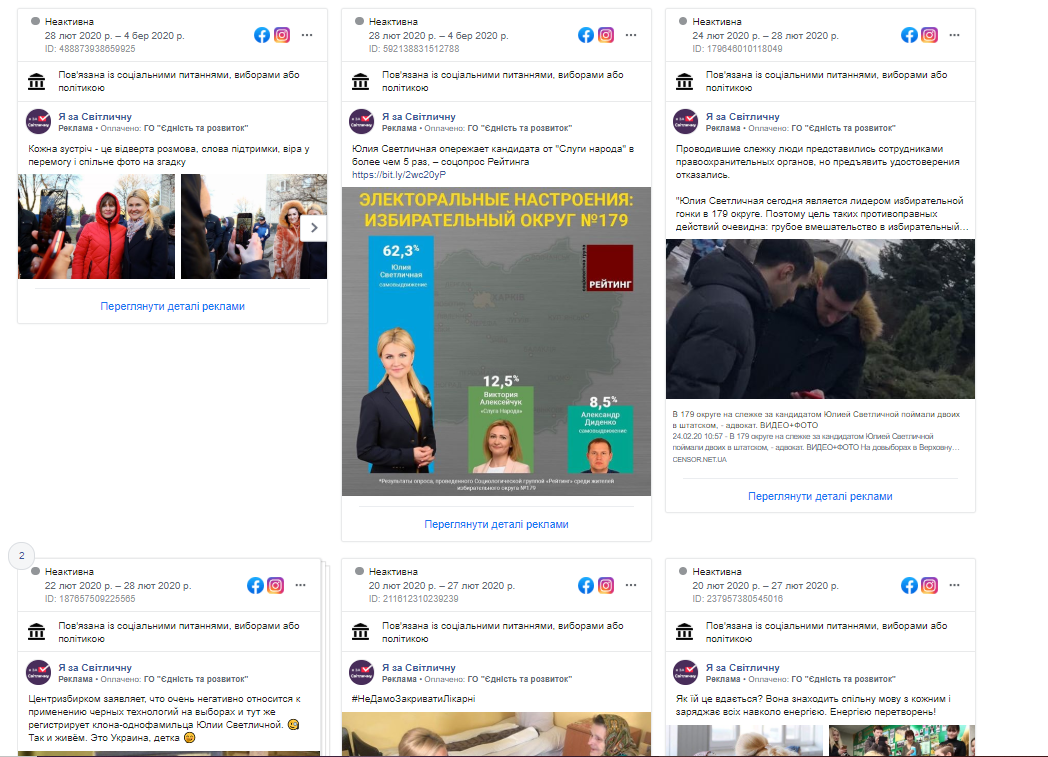1048x757 pixels.
Task: Click the number 2 versions badge
Action: pyautogui.click(x=21, y=556)
